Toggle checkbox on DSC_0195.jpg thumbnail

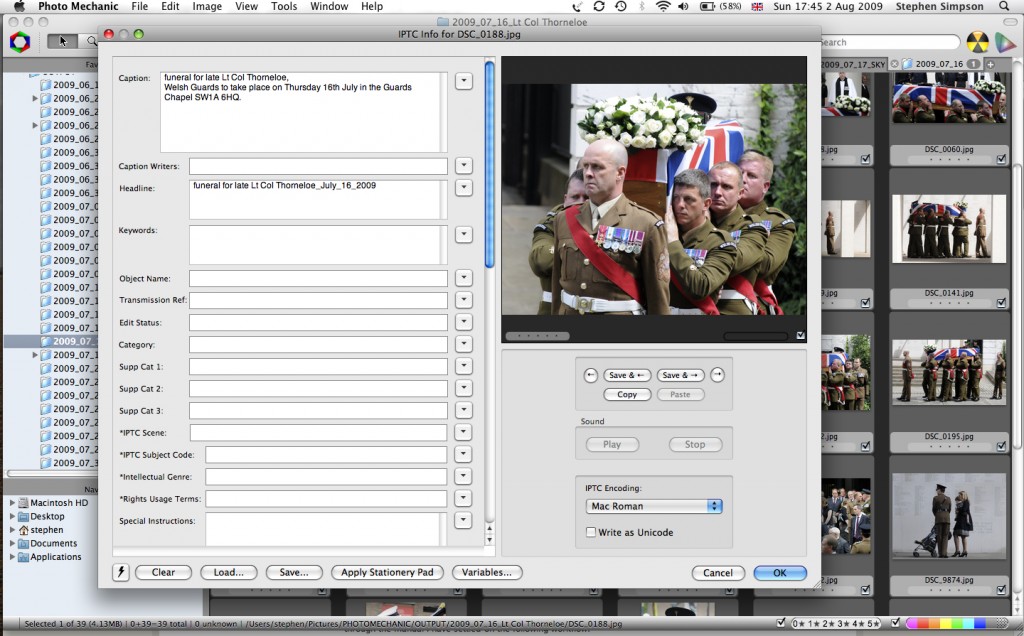pos(1001,446)
